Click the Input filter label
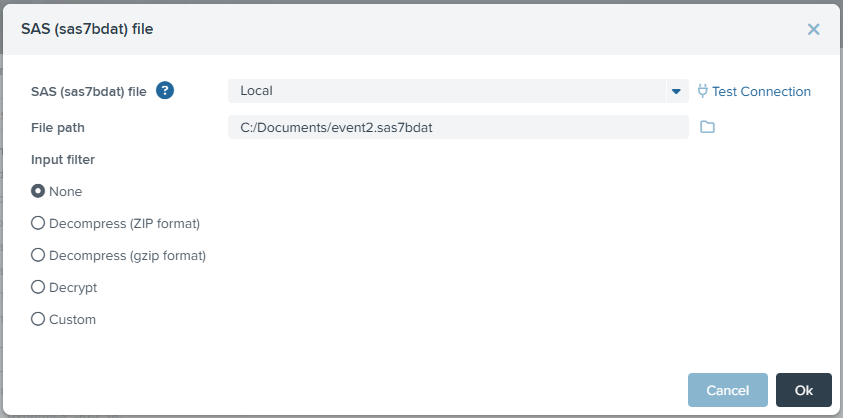The image size is (843, 418). [63, 160]
